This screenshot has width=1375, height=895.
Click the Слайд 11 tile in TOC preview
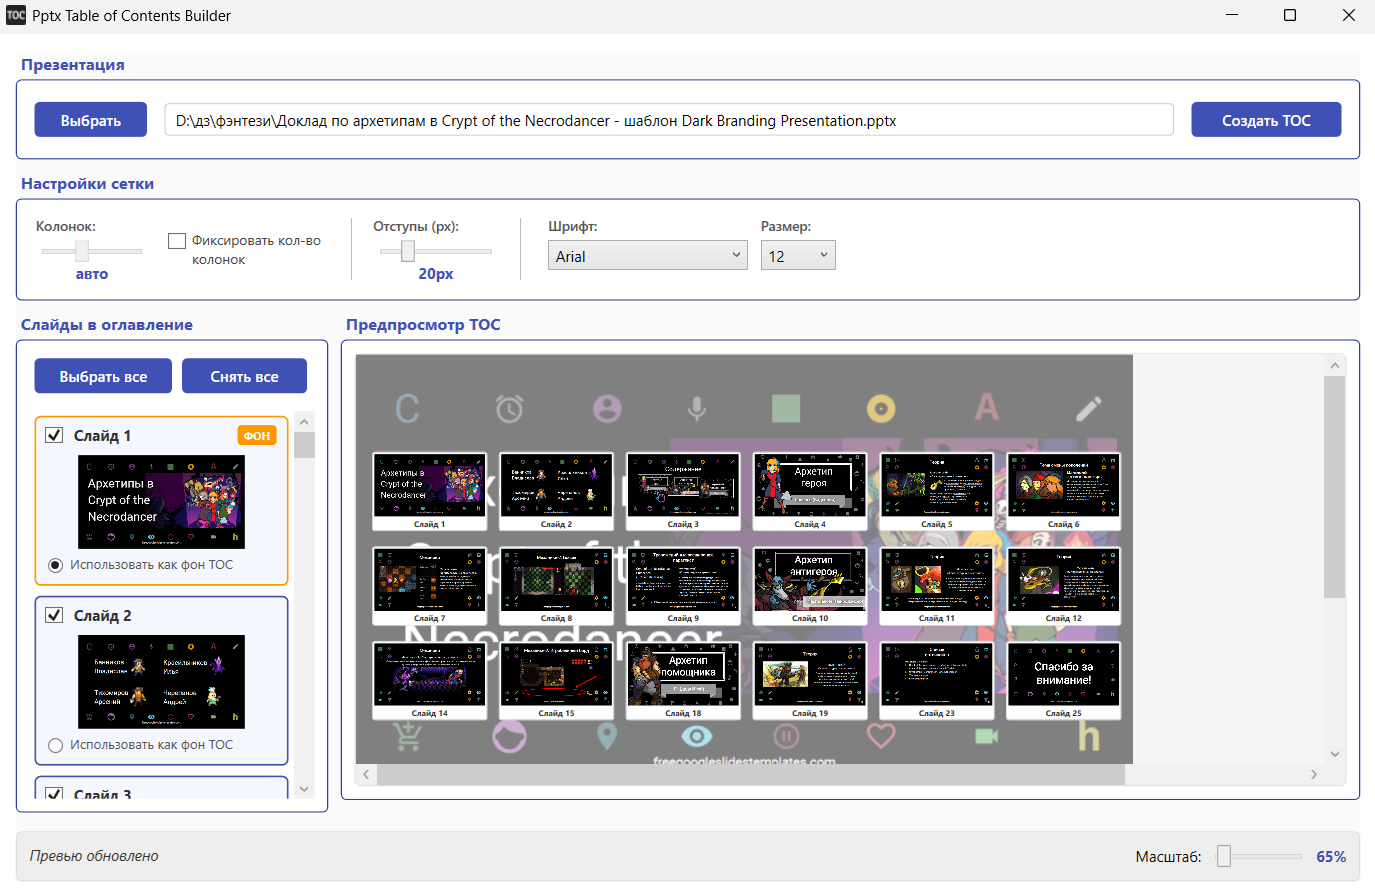[937, 585]
